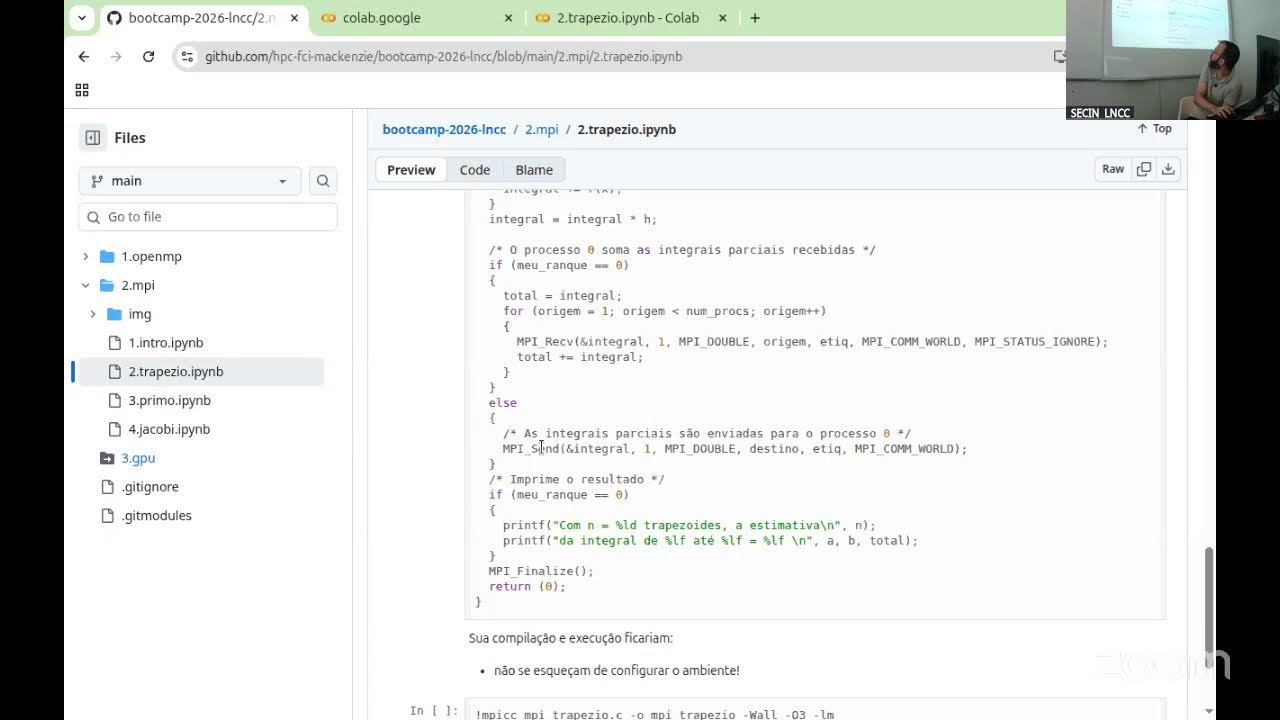Go to the 2.mpi breadcrumb folder
This screenshot has height=720, width=1280.
[542, 130]
